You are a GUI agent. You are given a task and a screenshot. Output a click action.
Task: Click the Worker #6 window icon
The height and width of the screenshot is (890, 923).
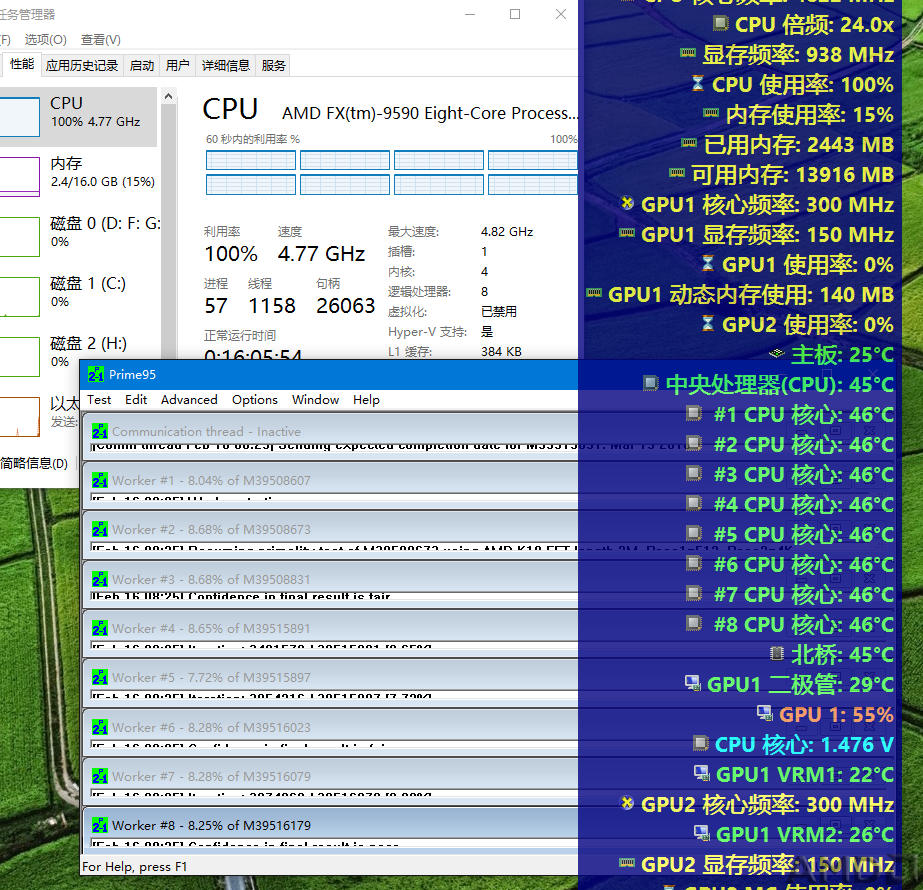(99, 727)
